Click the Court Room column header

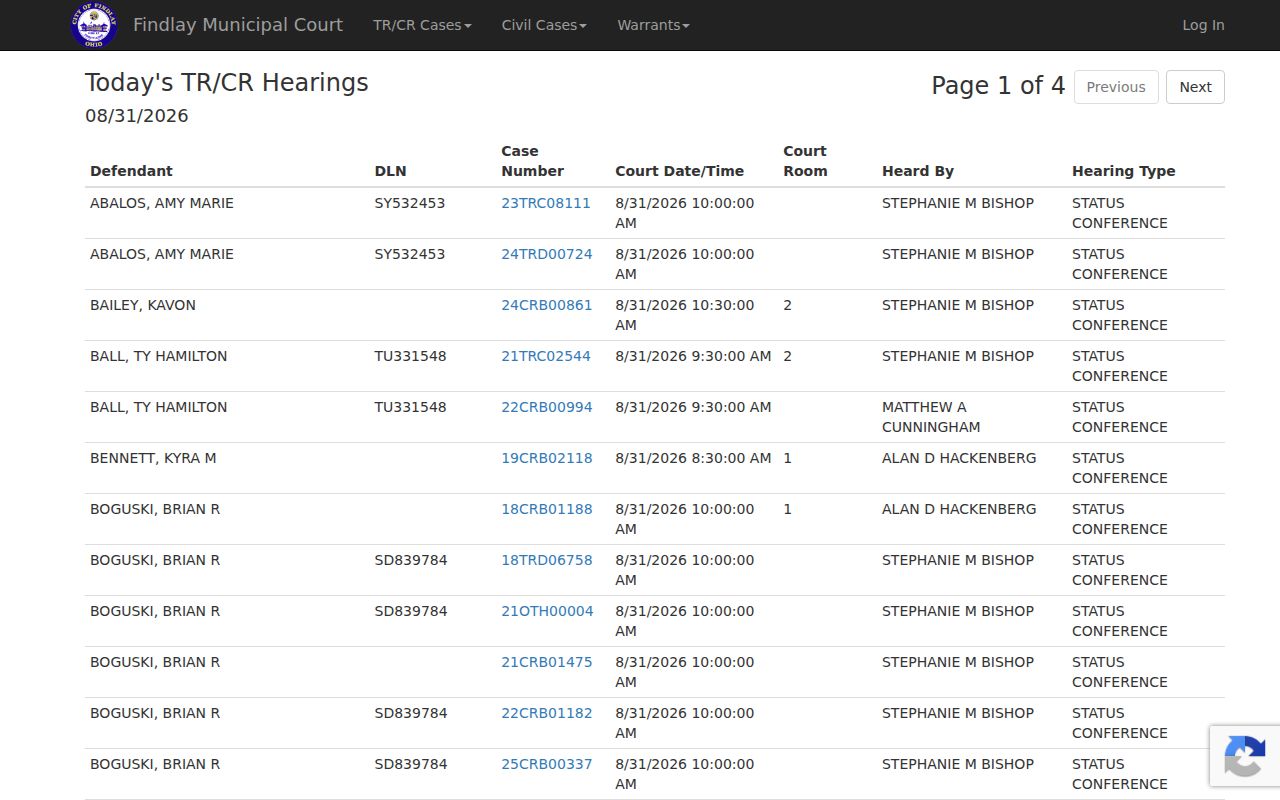click(x=805, y=161)
